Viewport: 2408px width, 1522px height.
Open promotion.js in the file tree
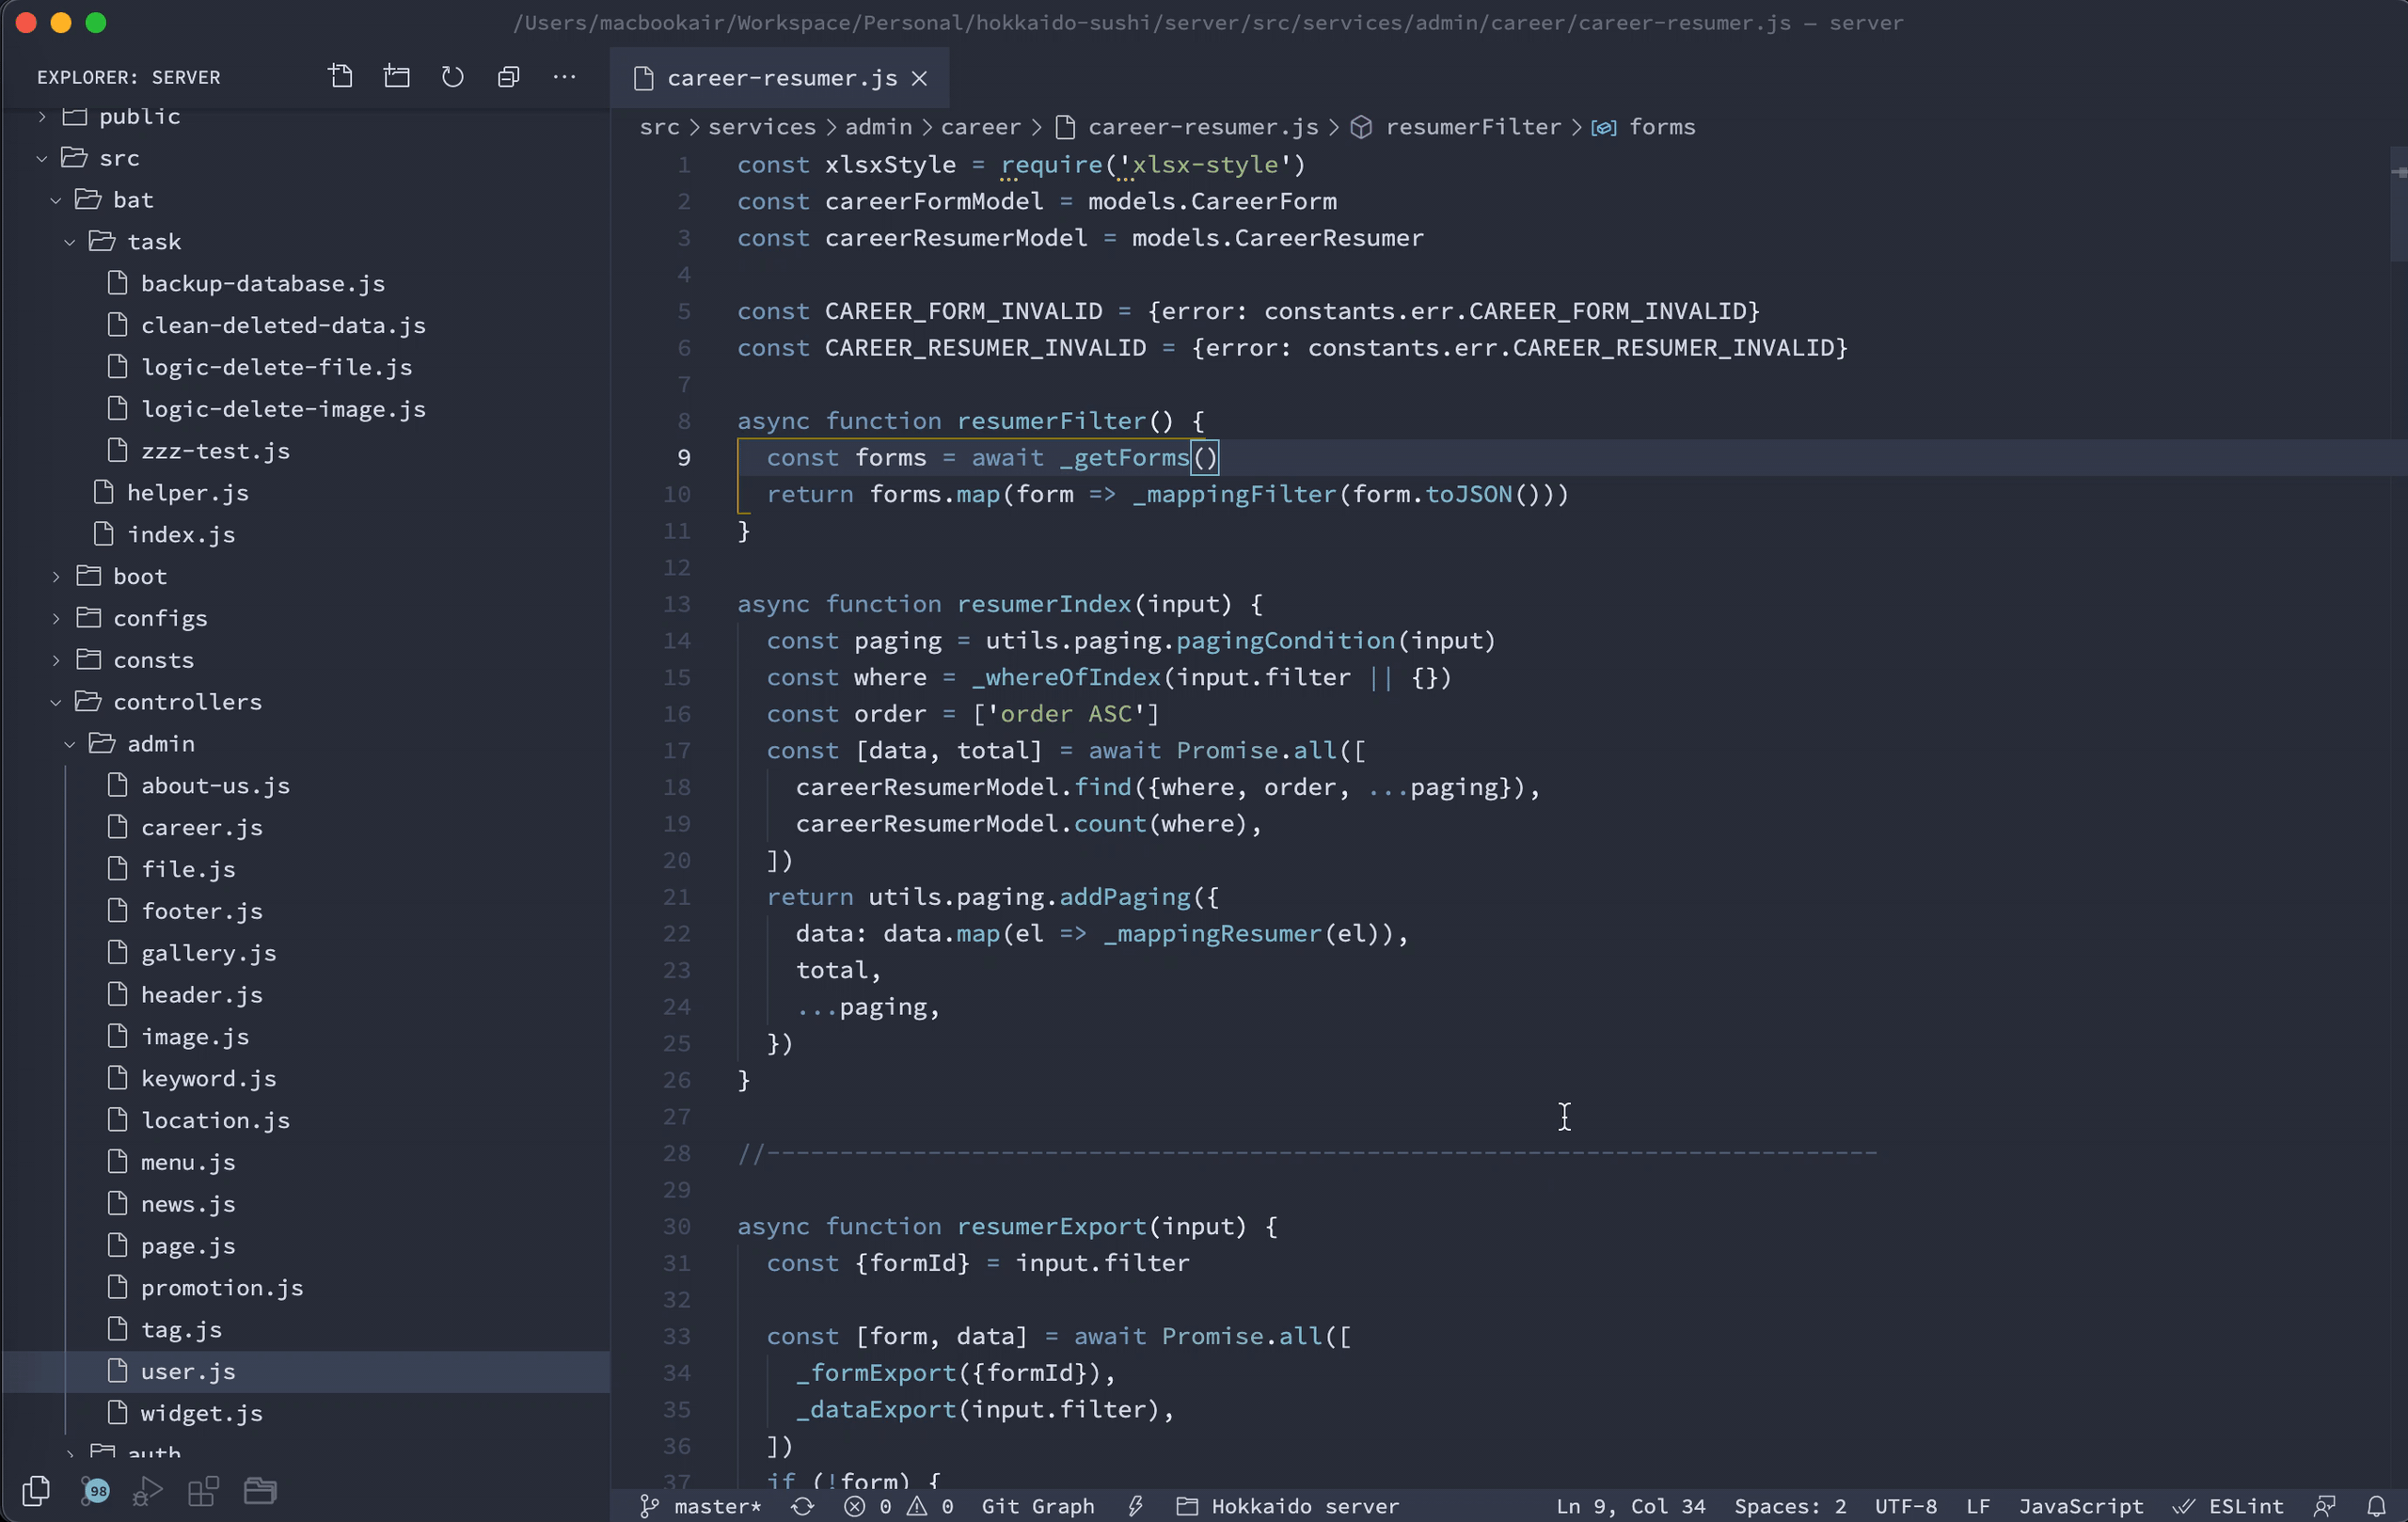pyautogui.click(x=222, y=1288)
